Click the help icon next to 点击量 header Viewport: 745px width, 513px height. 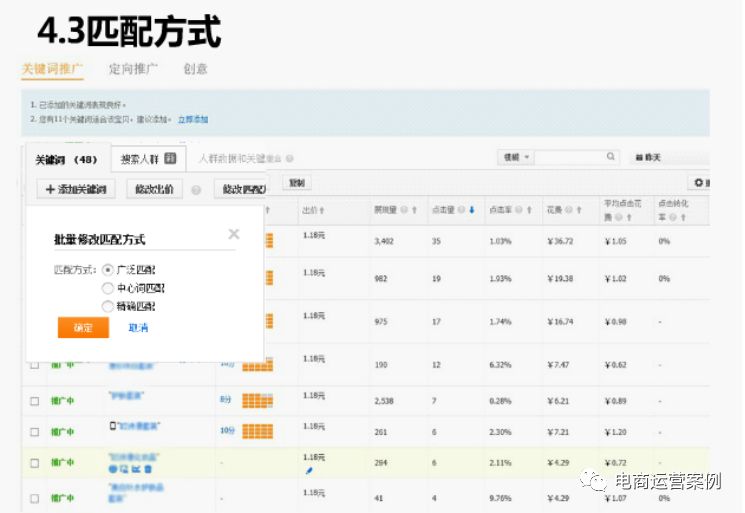tap(461, 209)
